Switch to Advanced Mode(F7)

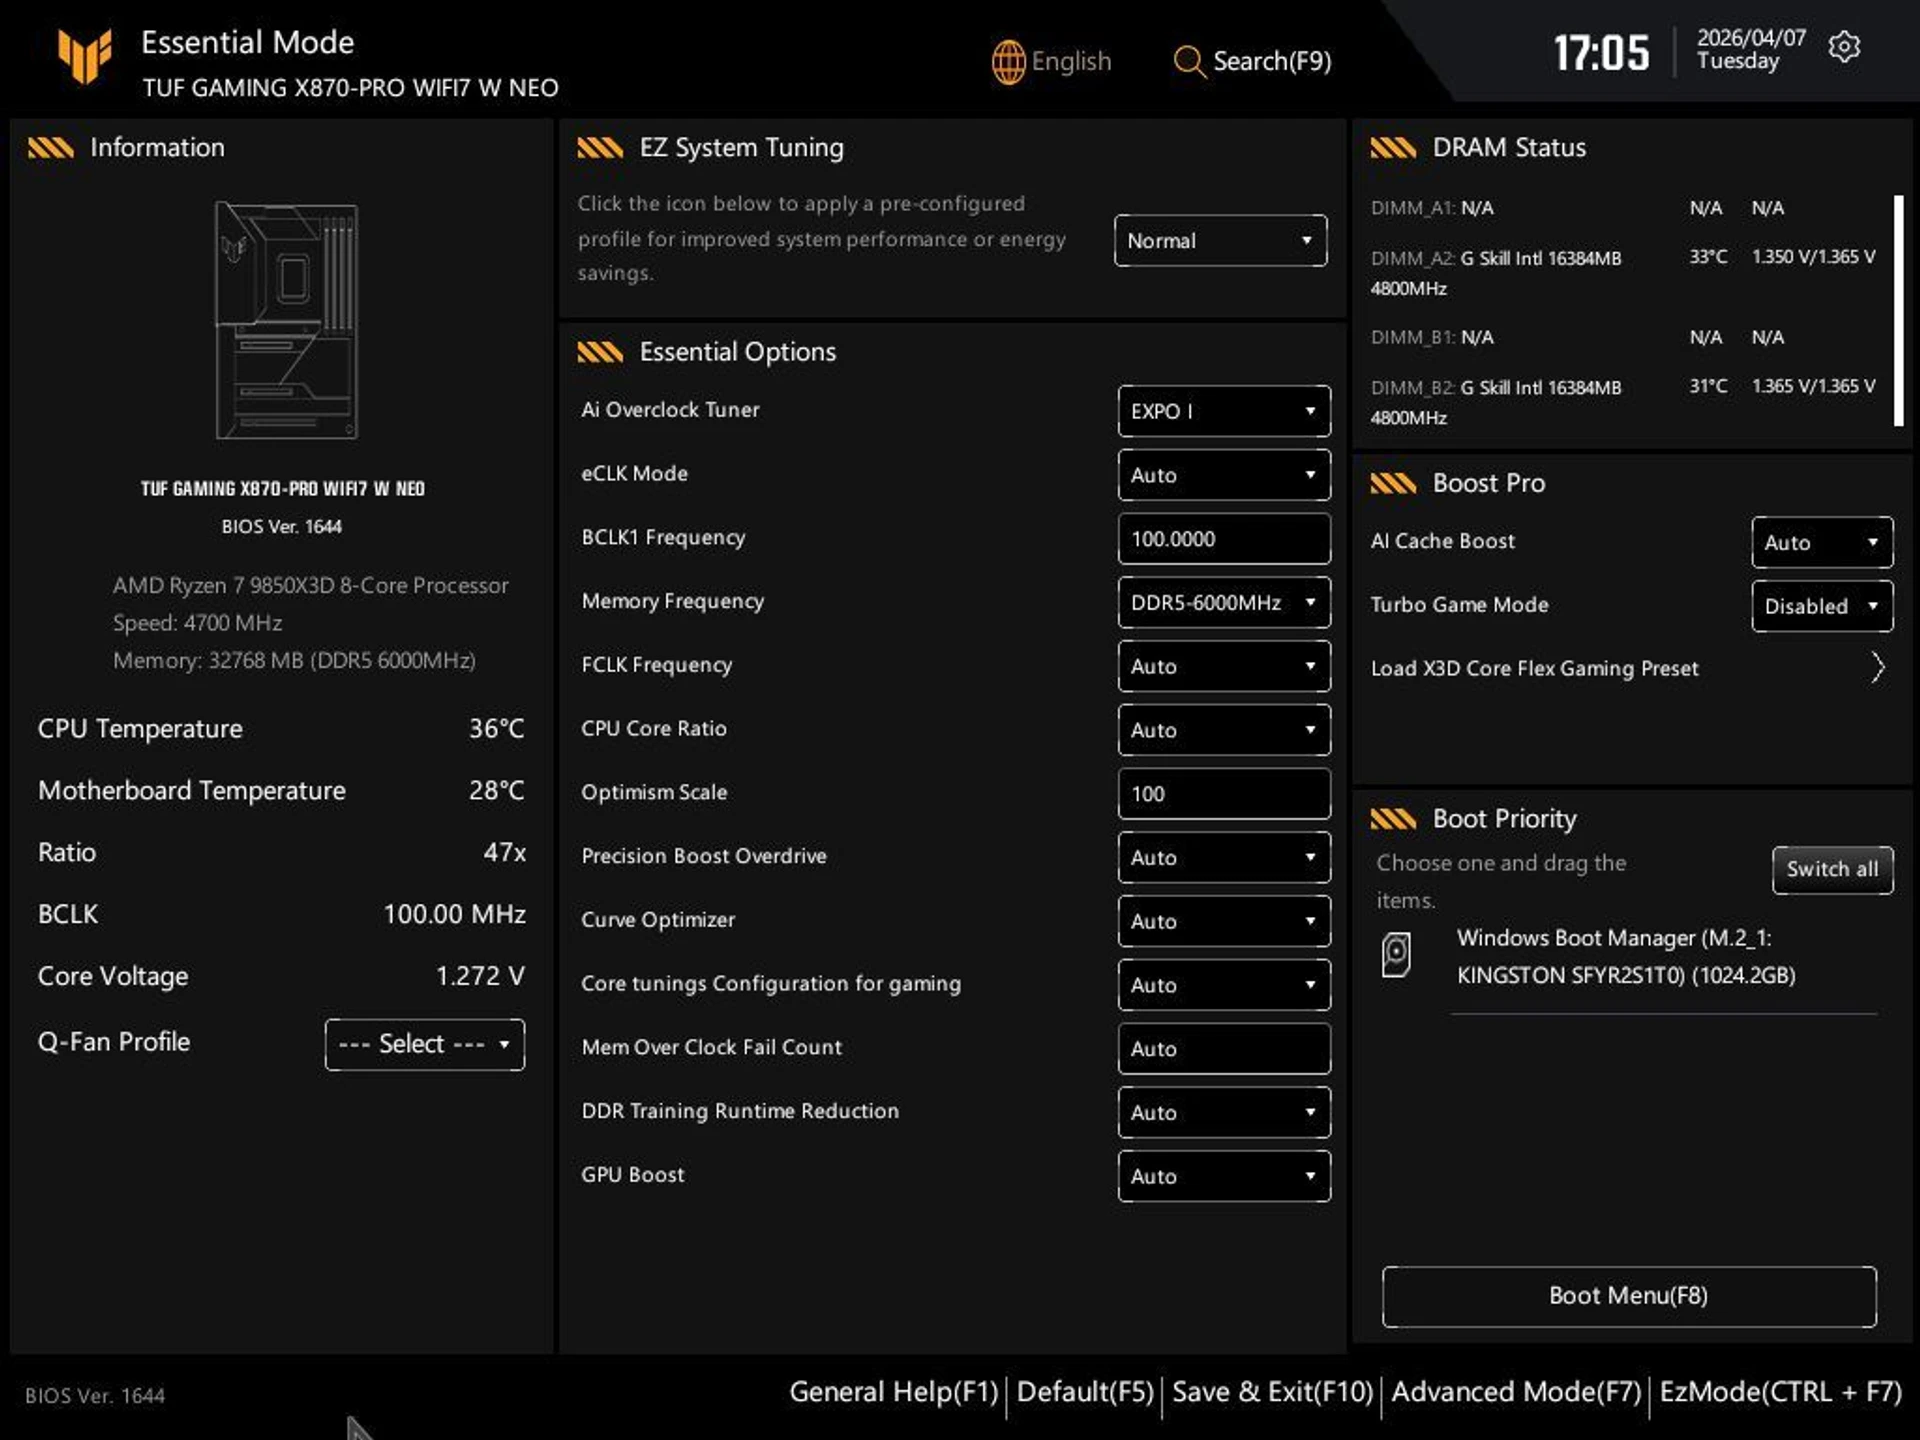1516,1392
